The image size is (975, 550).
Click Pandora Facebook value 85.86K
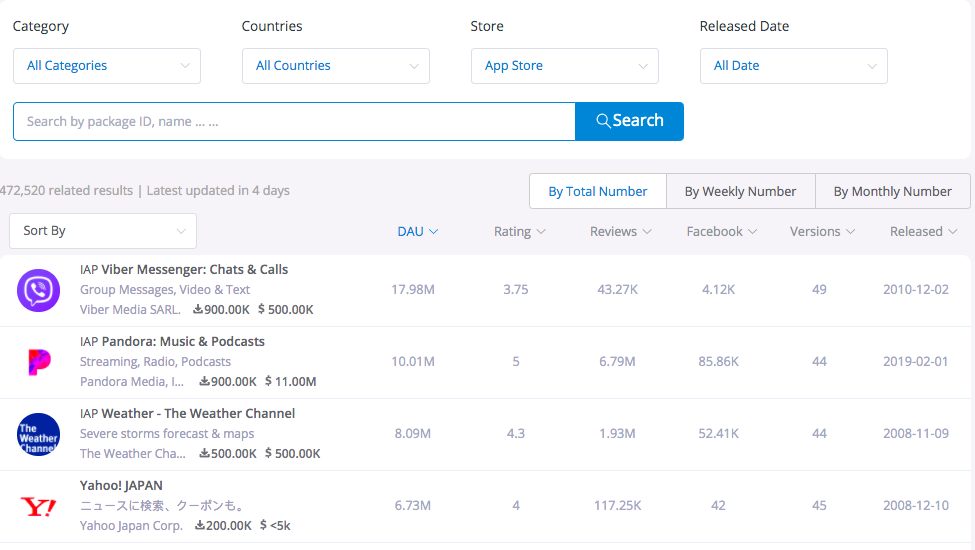[718, 361]
